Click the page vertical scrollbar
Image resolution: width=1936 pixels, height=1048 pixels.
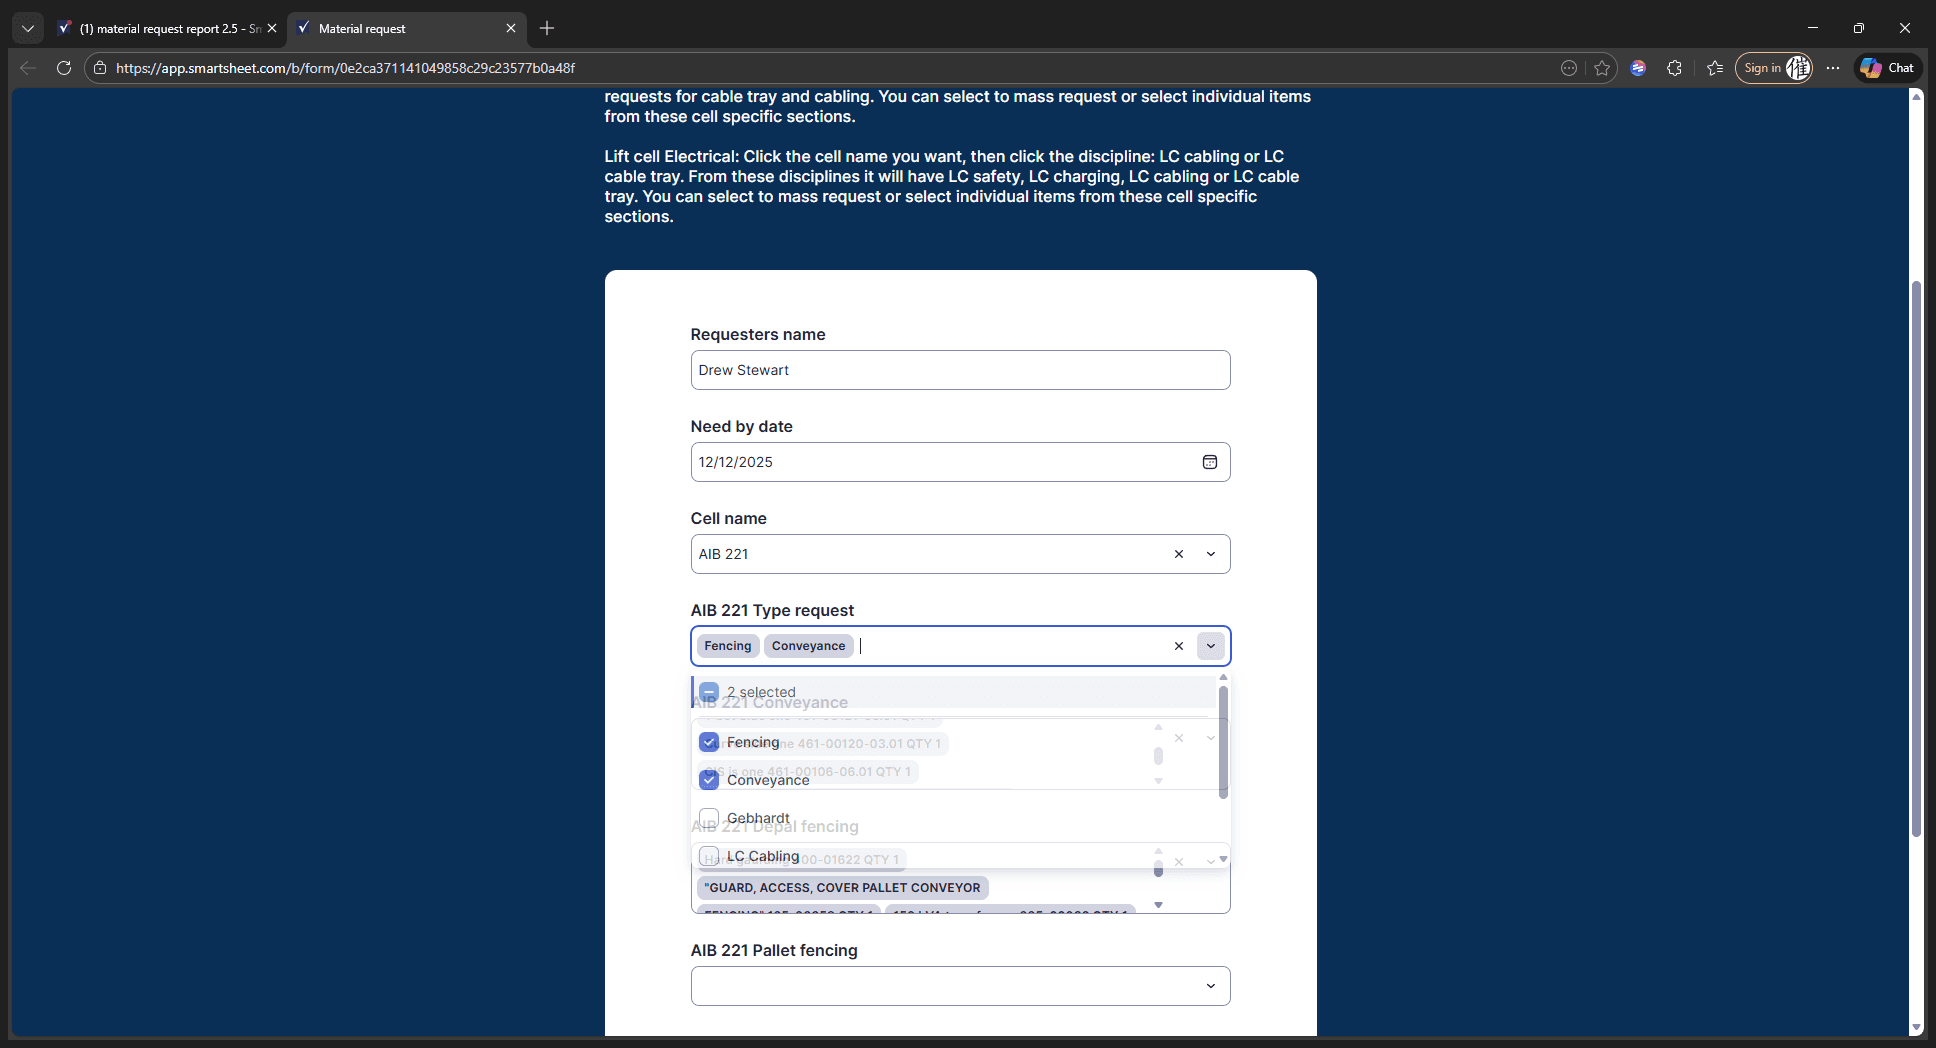tap(1916, 558)
